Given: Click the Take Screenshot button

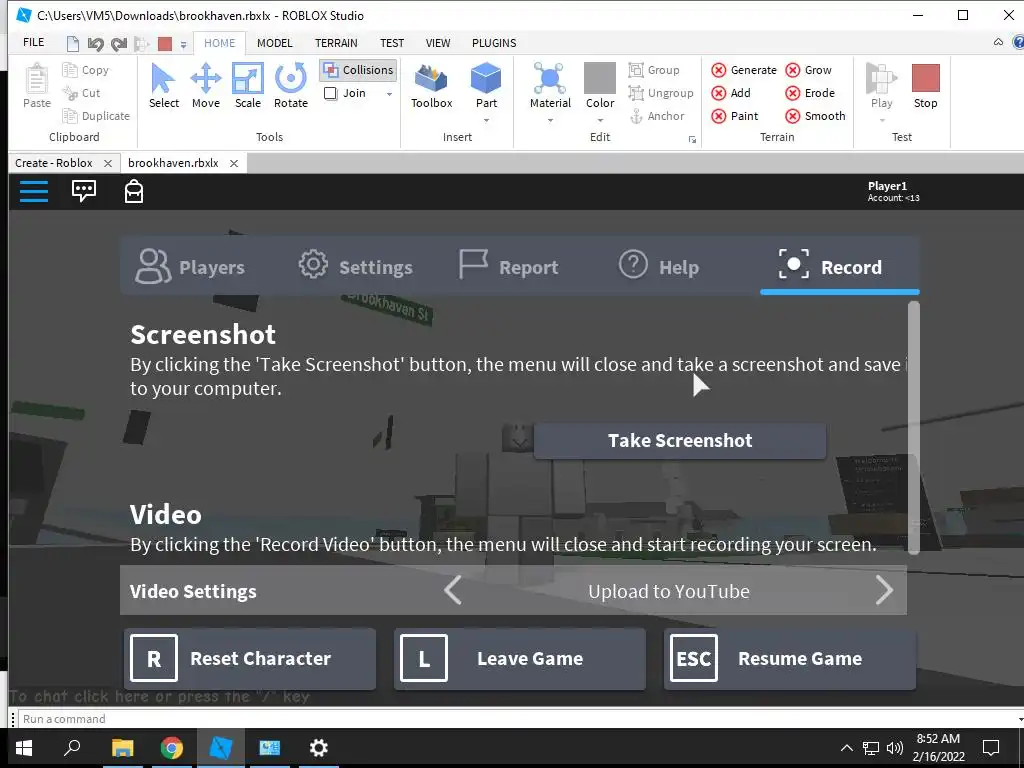Looking at the screenshot, I should pyautogui.click(x=680, y=440).
